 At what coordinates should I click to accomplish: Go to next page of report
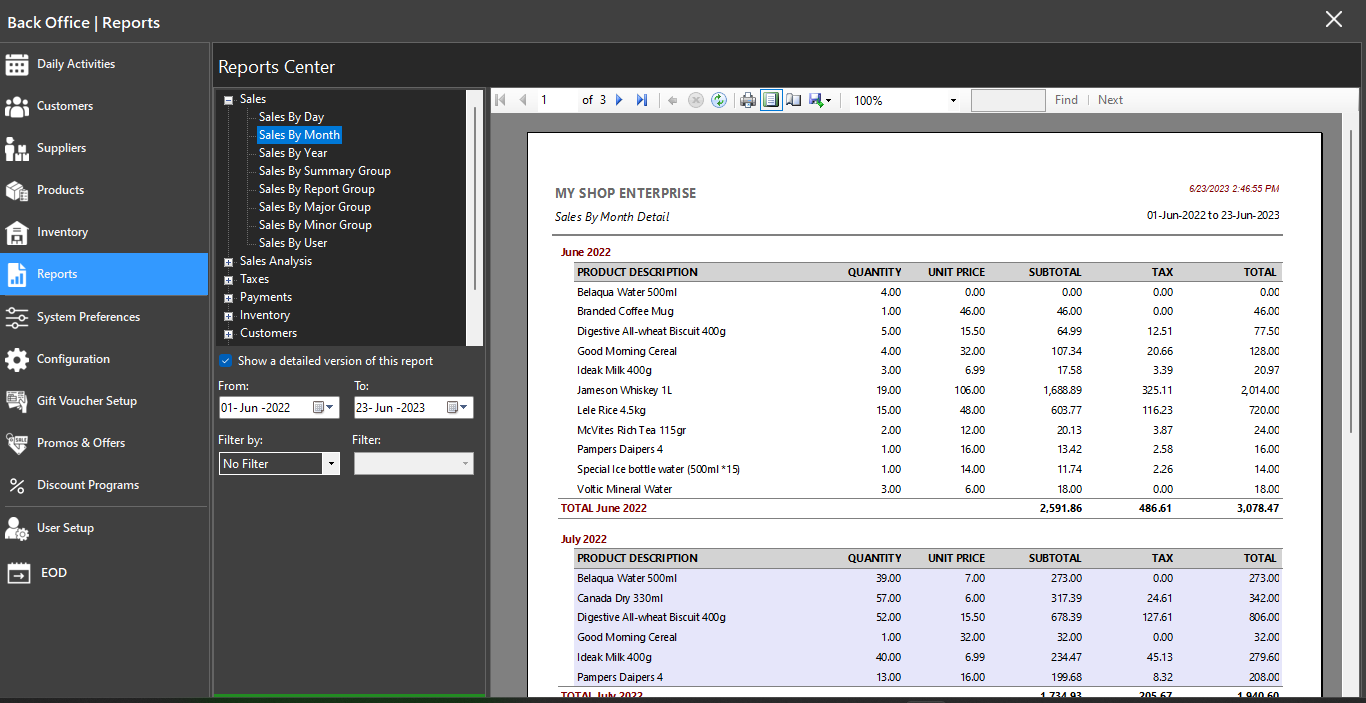619,100
